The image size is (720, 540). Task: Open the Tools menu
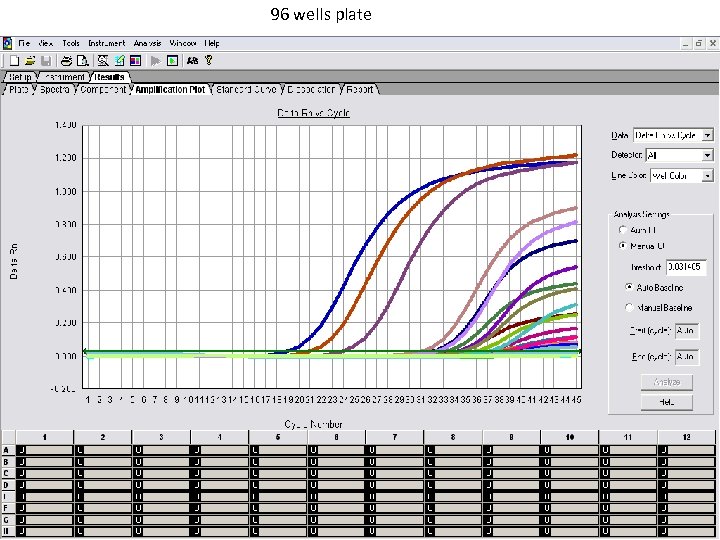pyautogui.click(x=71, y=43)
